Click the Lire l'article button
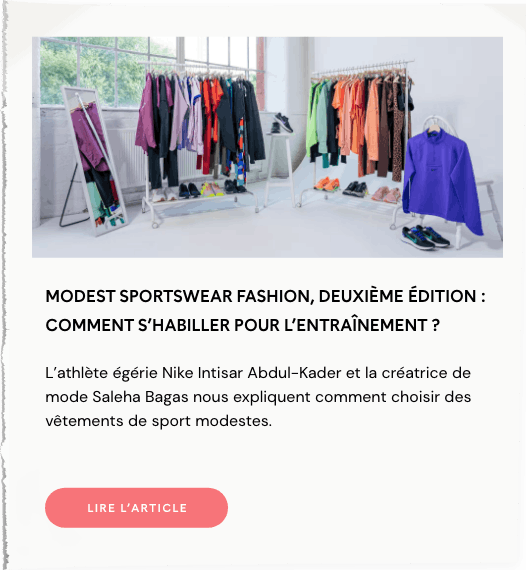Image resolution: width=526 pixels, height=570 pixels. click(136, 507)
